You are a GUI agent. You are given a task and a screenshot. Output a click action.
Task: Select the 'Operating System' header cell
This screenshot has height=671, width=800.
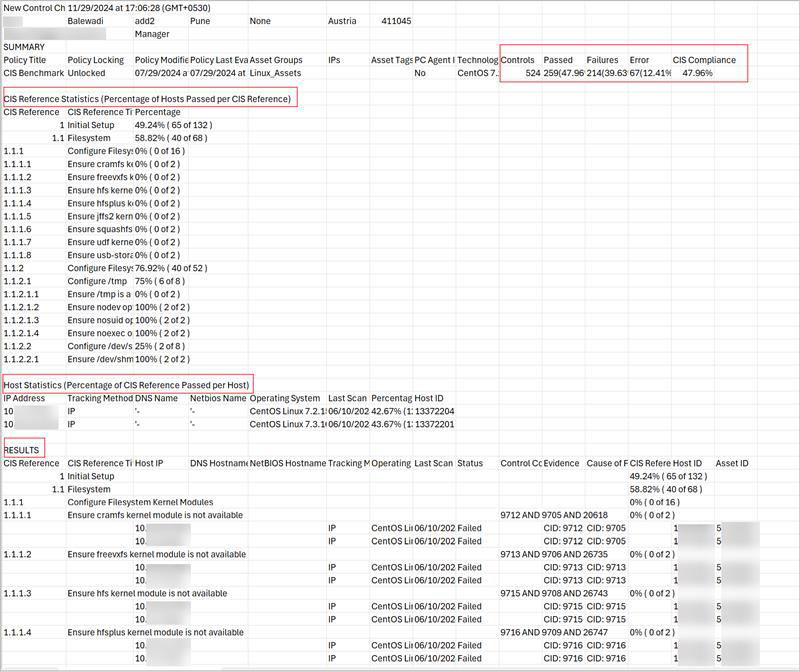[x=285, y=399]
